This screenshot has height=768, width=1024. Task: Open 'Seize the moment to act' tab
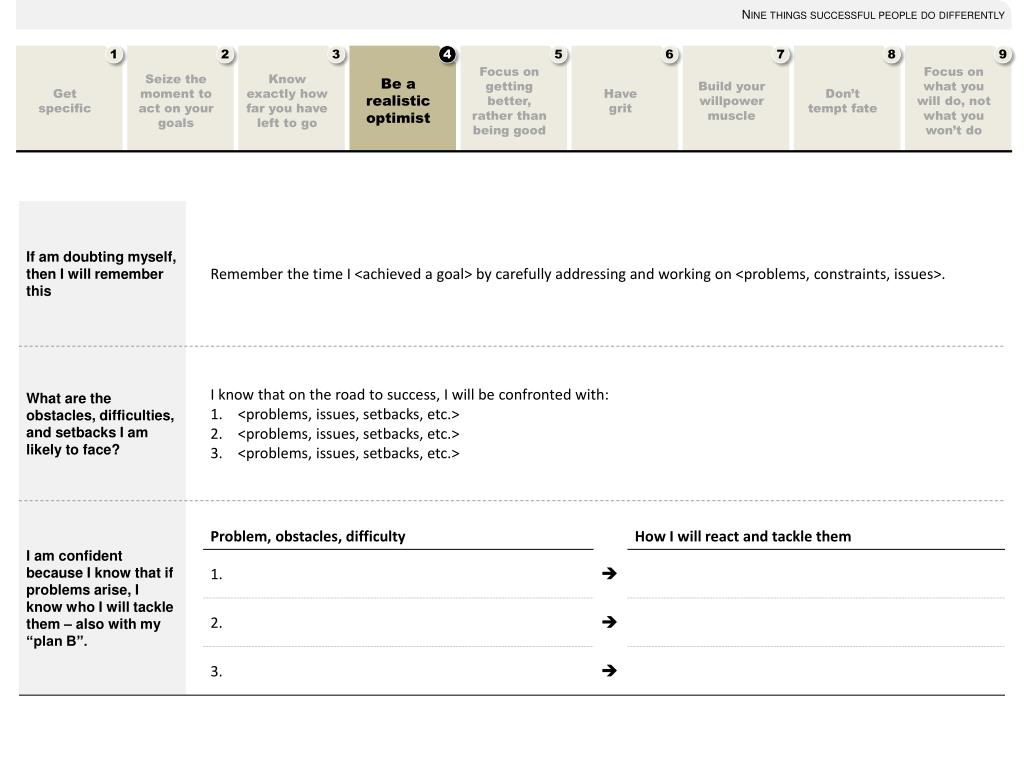click(180, 98)
